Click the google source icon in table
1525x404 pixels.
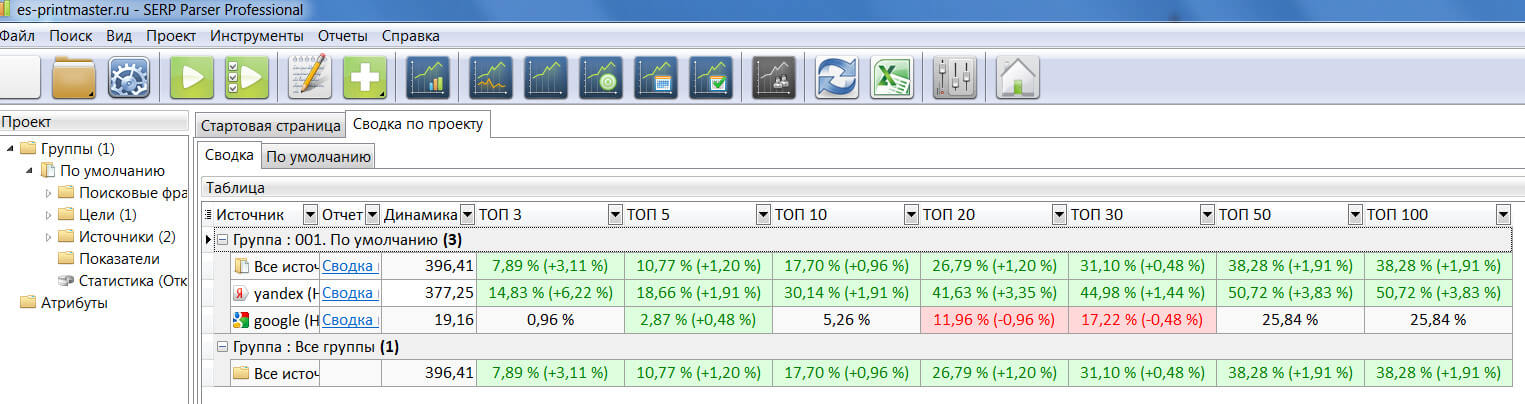(240, 320)
